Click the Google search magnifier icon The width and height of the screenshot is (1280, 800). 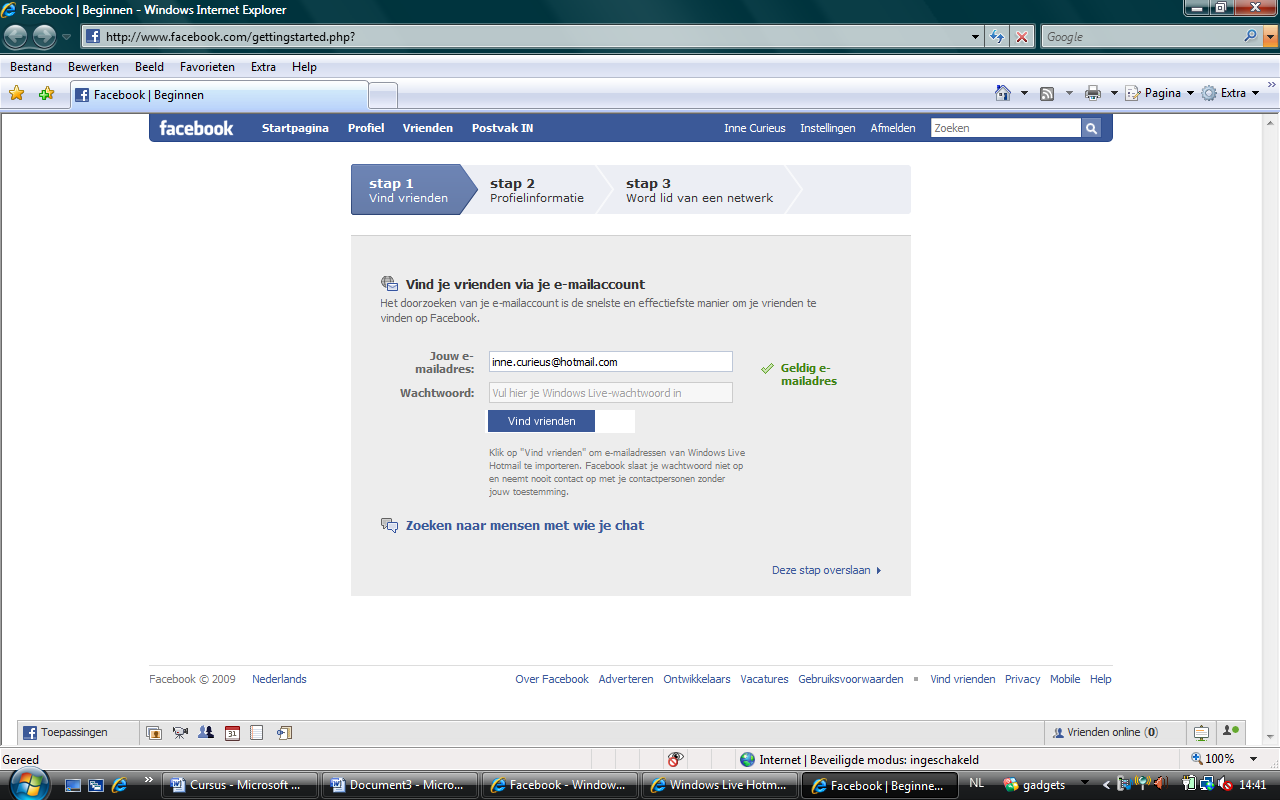(x=1250, y=36)
